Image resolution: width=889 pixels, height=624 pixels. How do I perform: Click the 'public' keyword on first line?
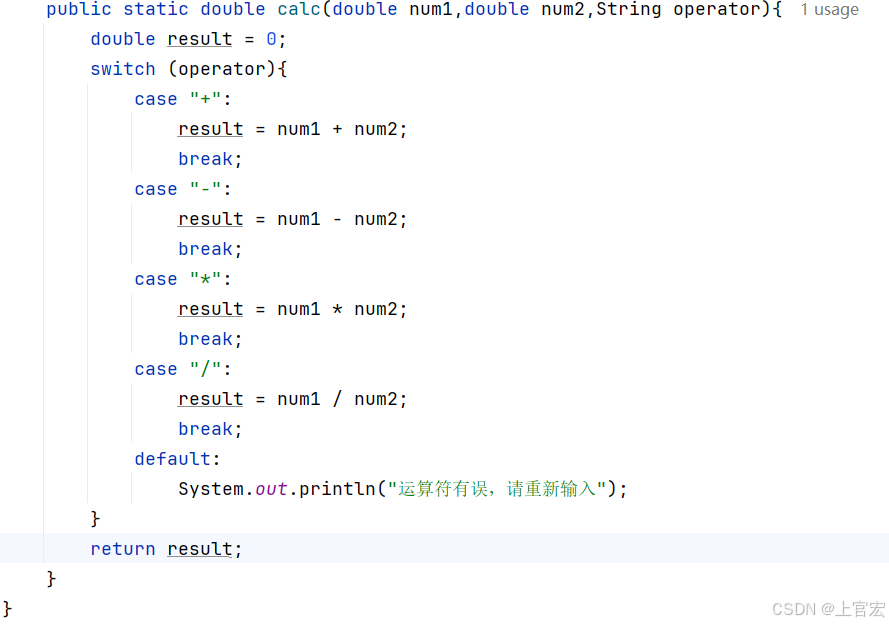click(78, 10)
